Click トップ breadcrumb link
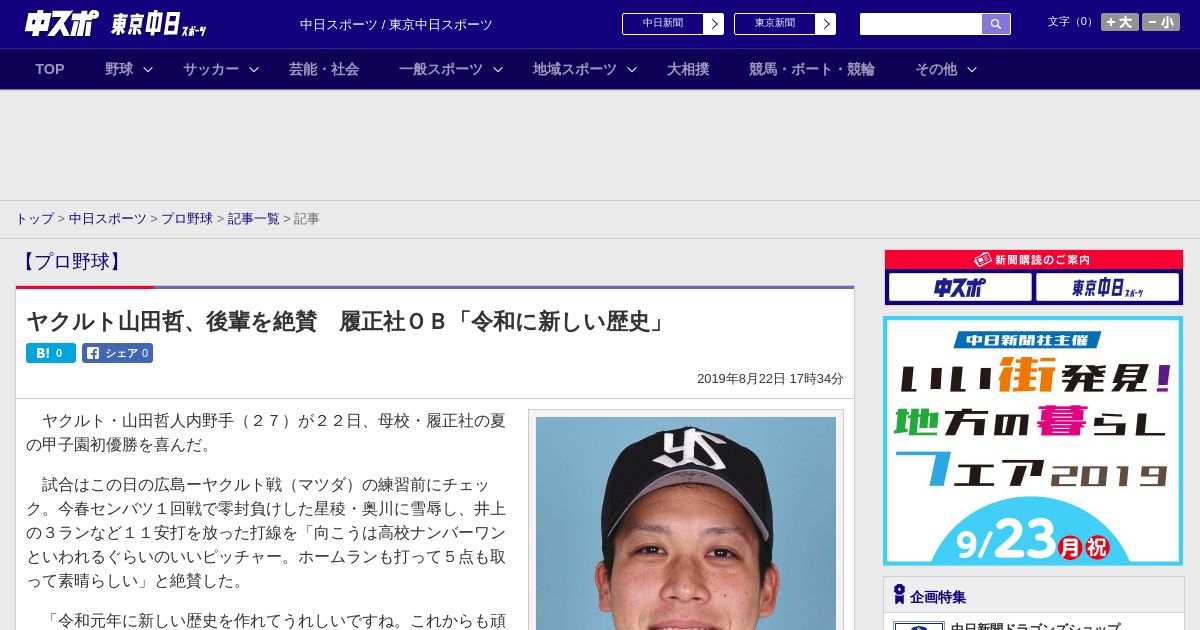This screenshot has width=1200, height=630. point(34,219)
